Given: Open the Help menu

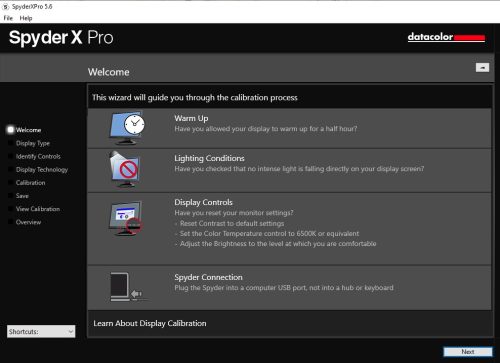Looking at the screenshot, I should 26,18.
